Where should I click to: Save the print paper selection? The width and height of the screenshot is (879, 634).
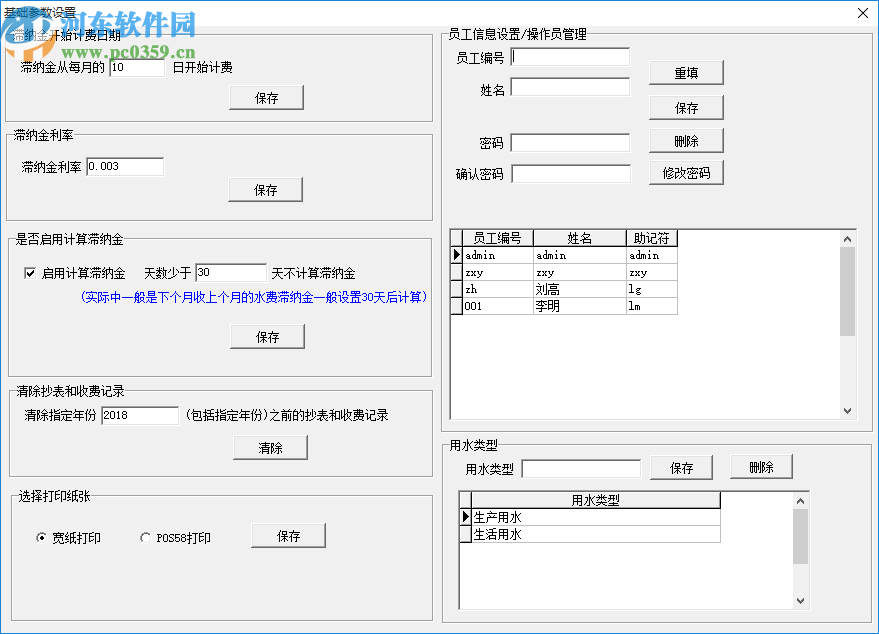click(288, 535)
